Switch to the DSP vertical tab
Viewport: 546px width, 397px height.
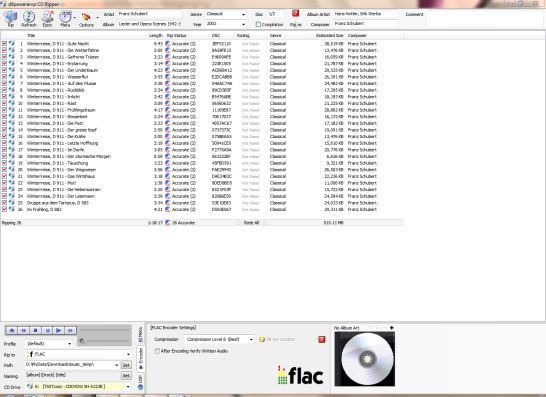(x=140, y=382)
